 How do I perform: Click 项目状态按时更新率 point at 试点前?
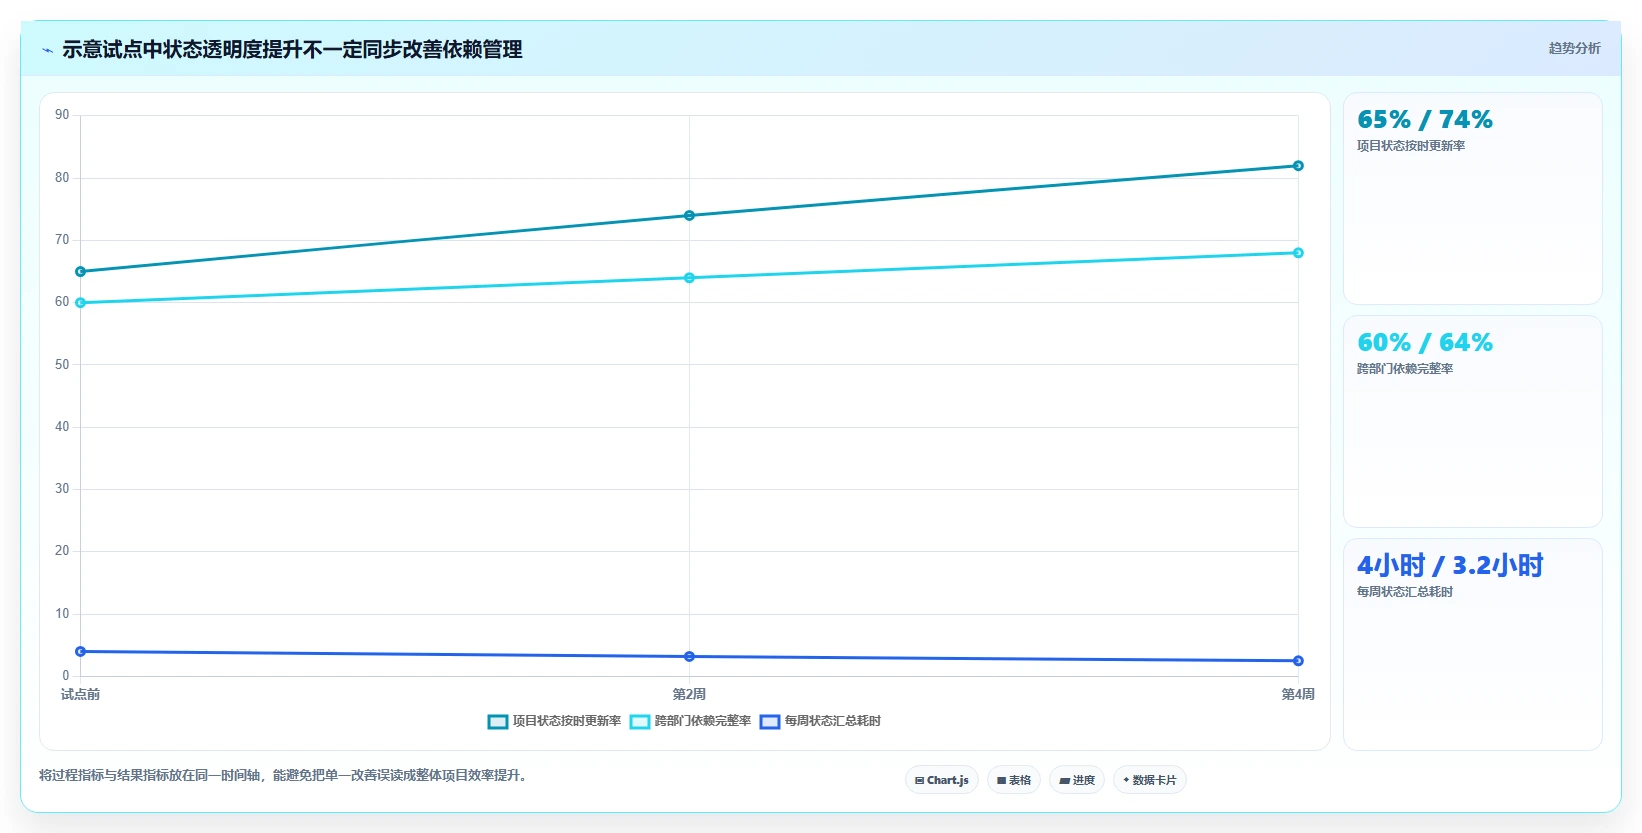pos(81,272)
